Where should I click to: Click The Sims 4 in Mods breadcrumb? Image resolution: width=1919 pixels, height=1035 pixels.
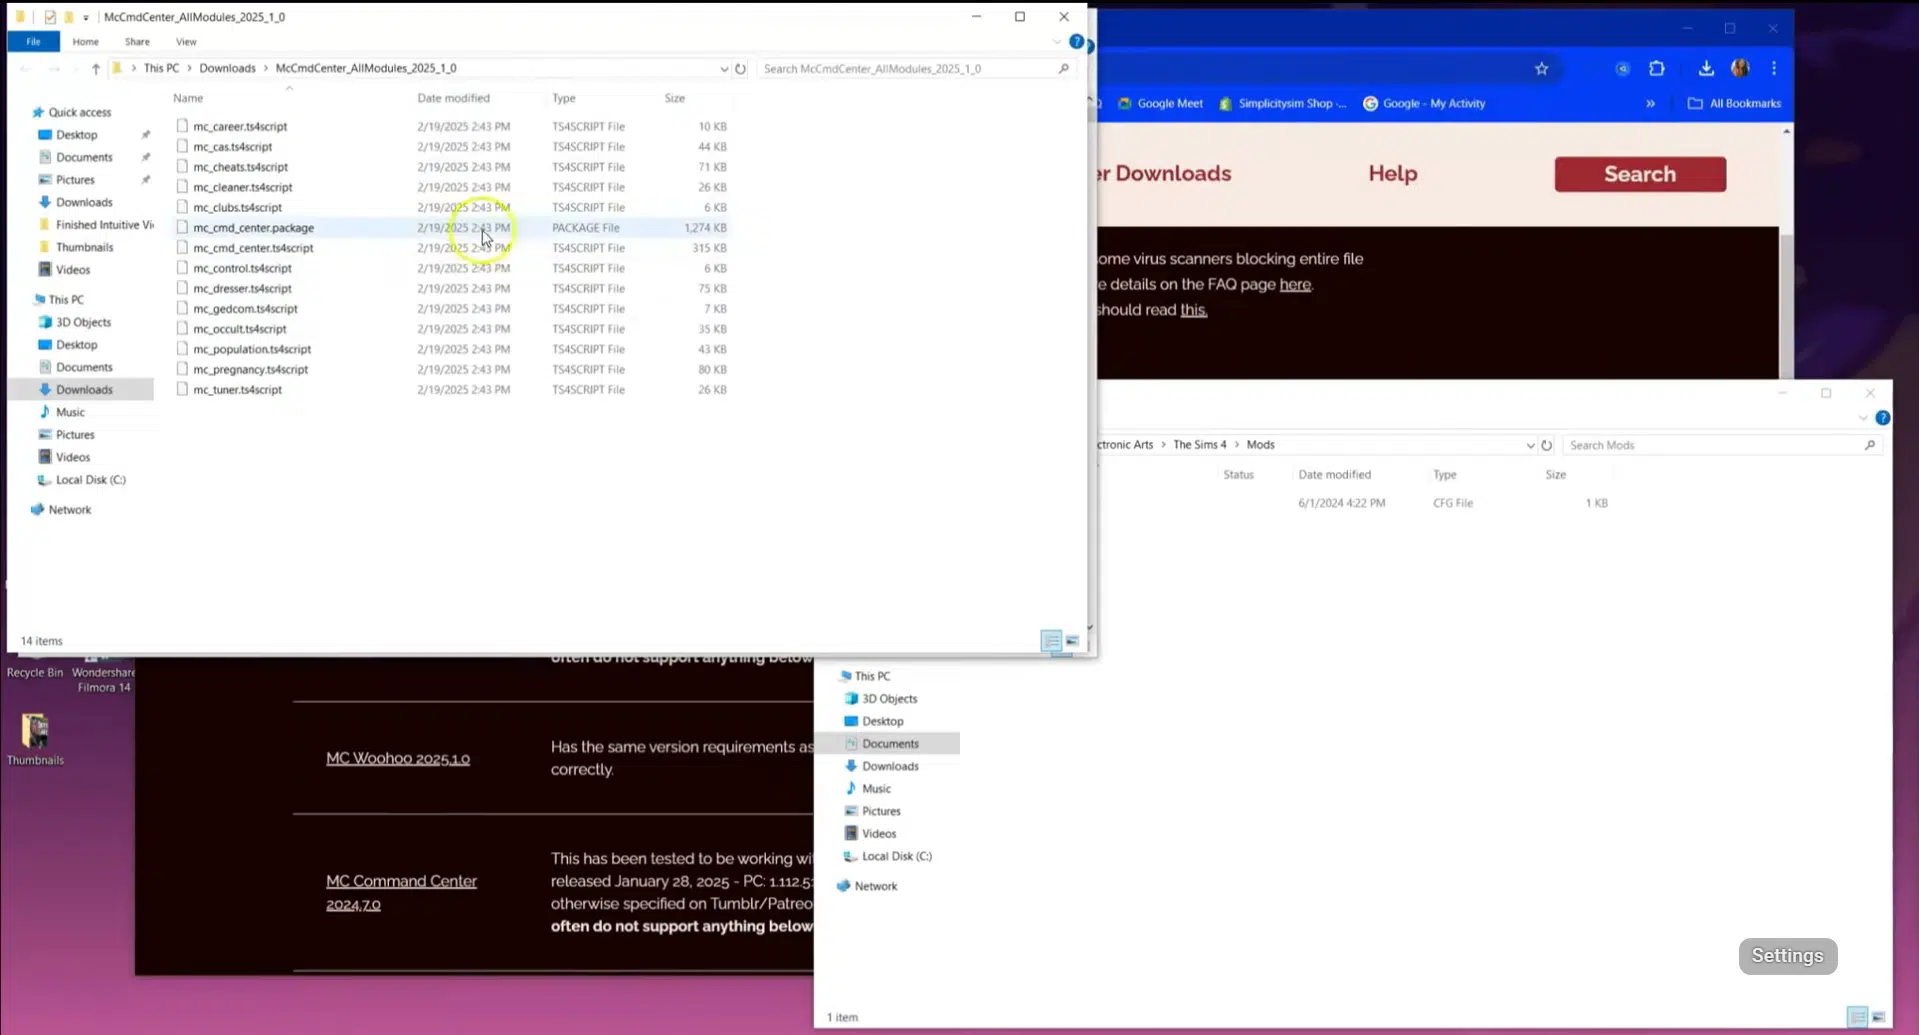point(1199,445)
